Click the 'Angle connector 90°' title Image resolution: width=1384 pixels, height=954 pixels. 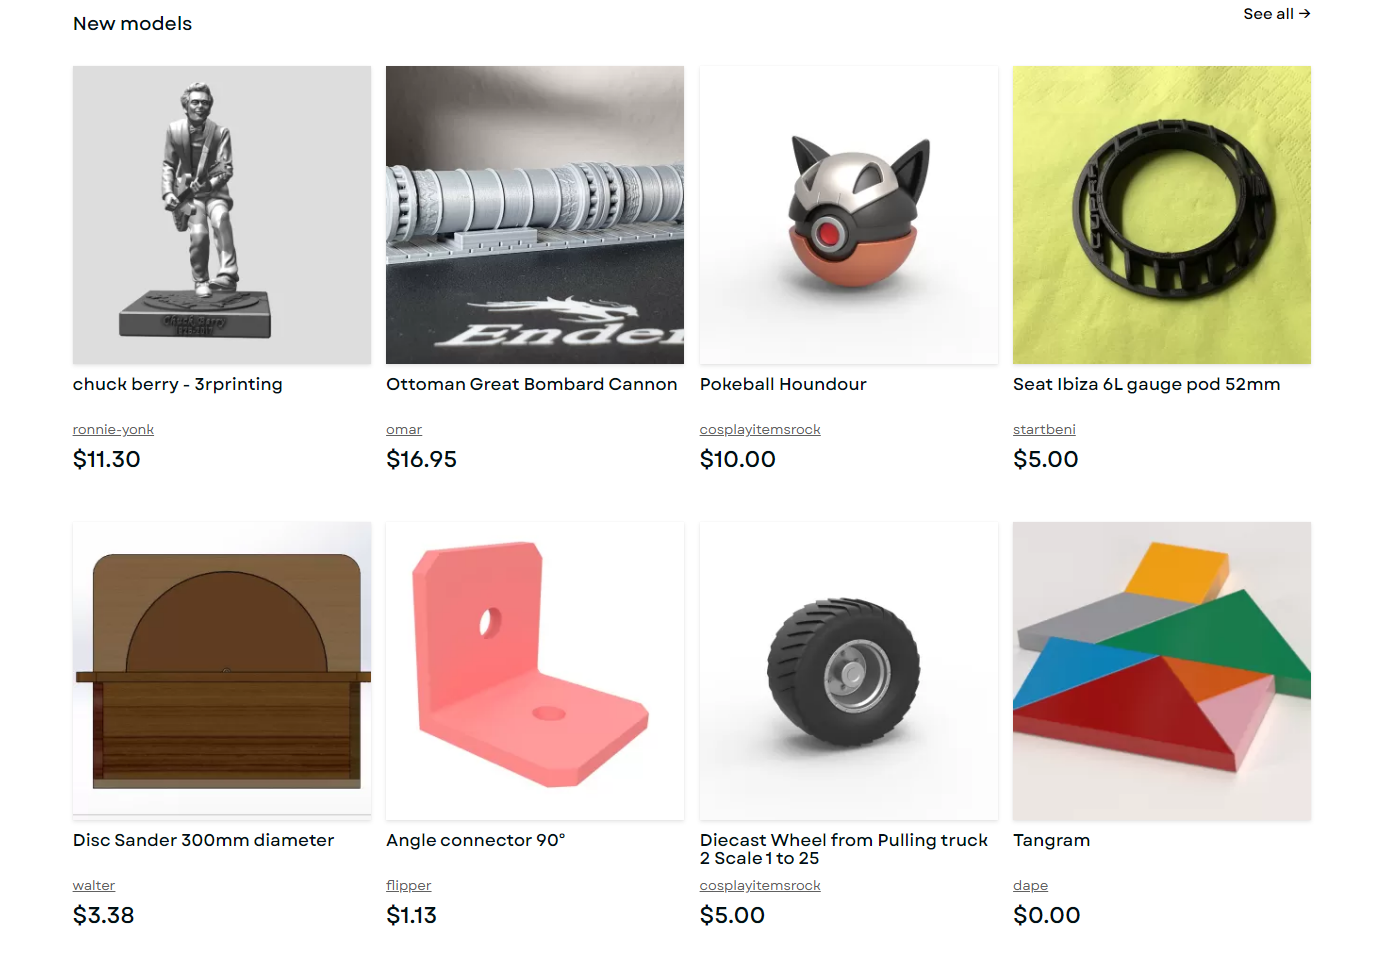tap(476, 840)
